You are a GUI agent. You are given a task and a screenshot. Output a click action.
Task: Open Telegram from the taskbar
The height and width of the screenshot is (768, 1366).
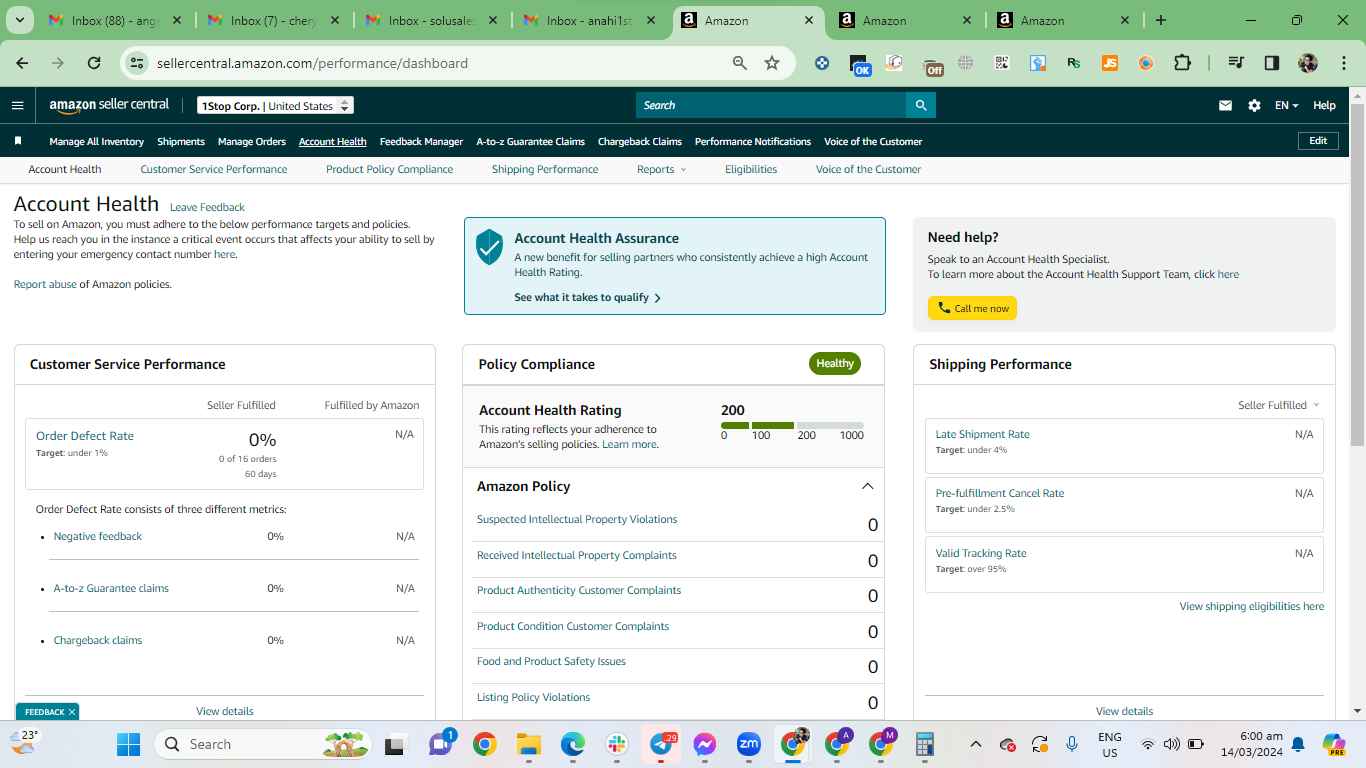(661, 744)
